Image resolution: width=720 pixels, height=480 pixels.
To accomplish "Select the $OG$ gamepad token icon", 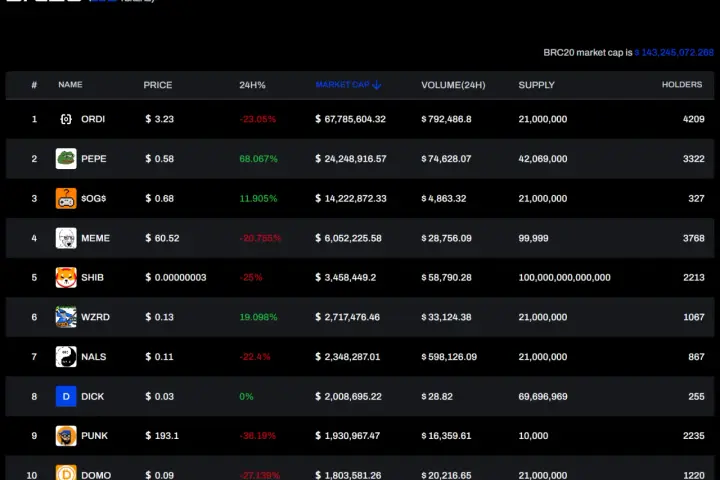I will [x=66, y=198].
